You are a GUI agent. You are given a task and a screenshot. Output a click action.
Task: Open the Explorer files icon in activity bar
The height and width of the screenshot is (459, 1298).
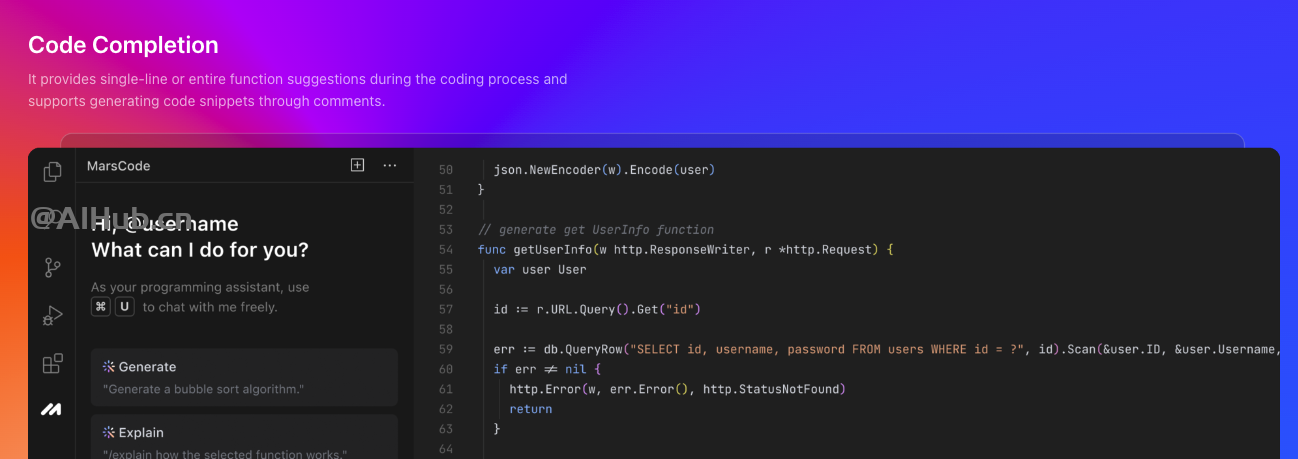click(52, 172)
